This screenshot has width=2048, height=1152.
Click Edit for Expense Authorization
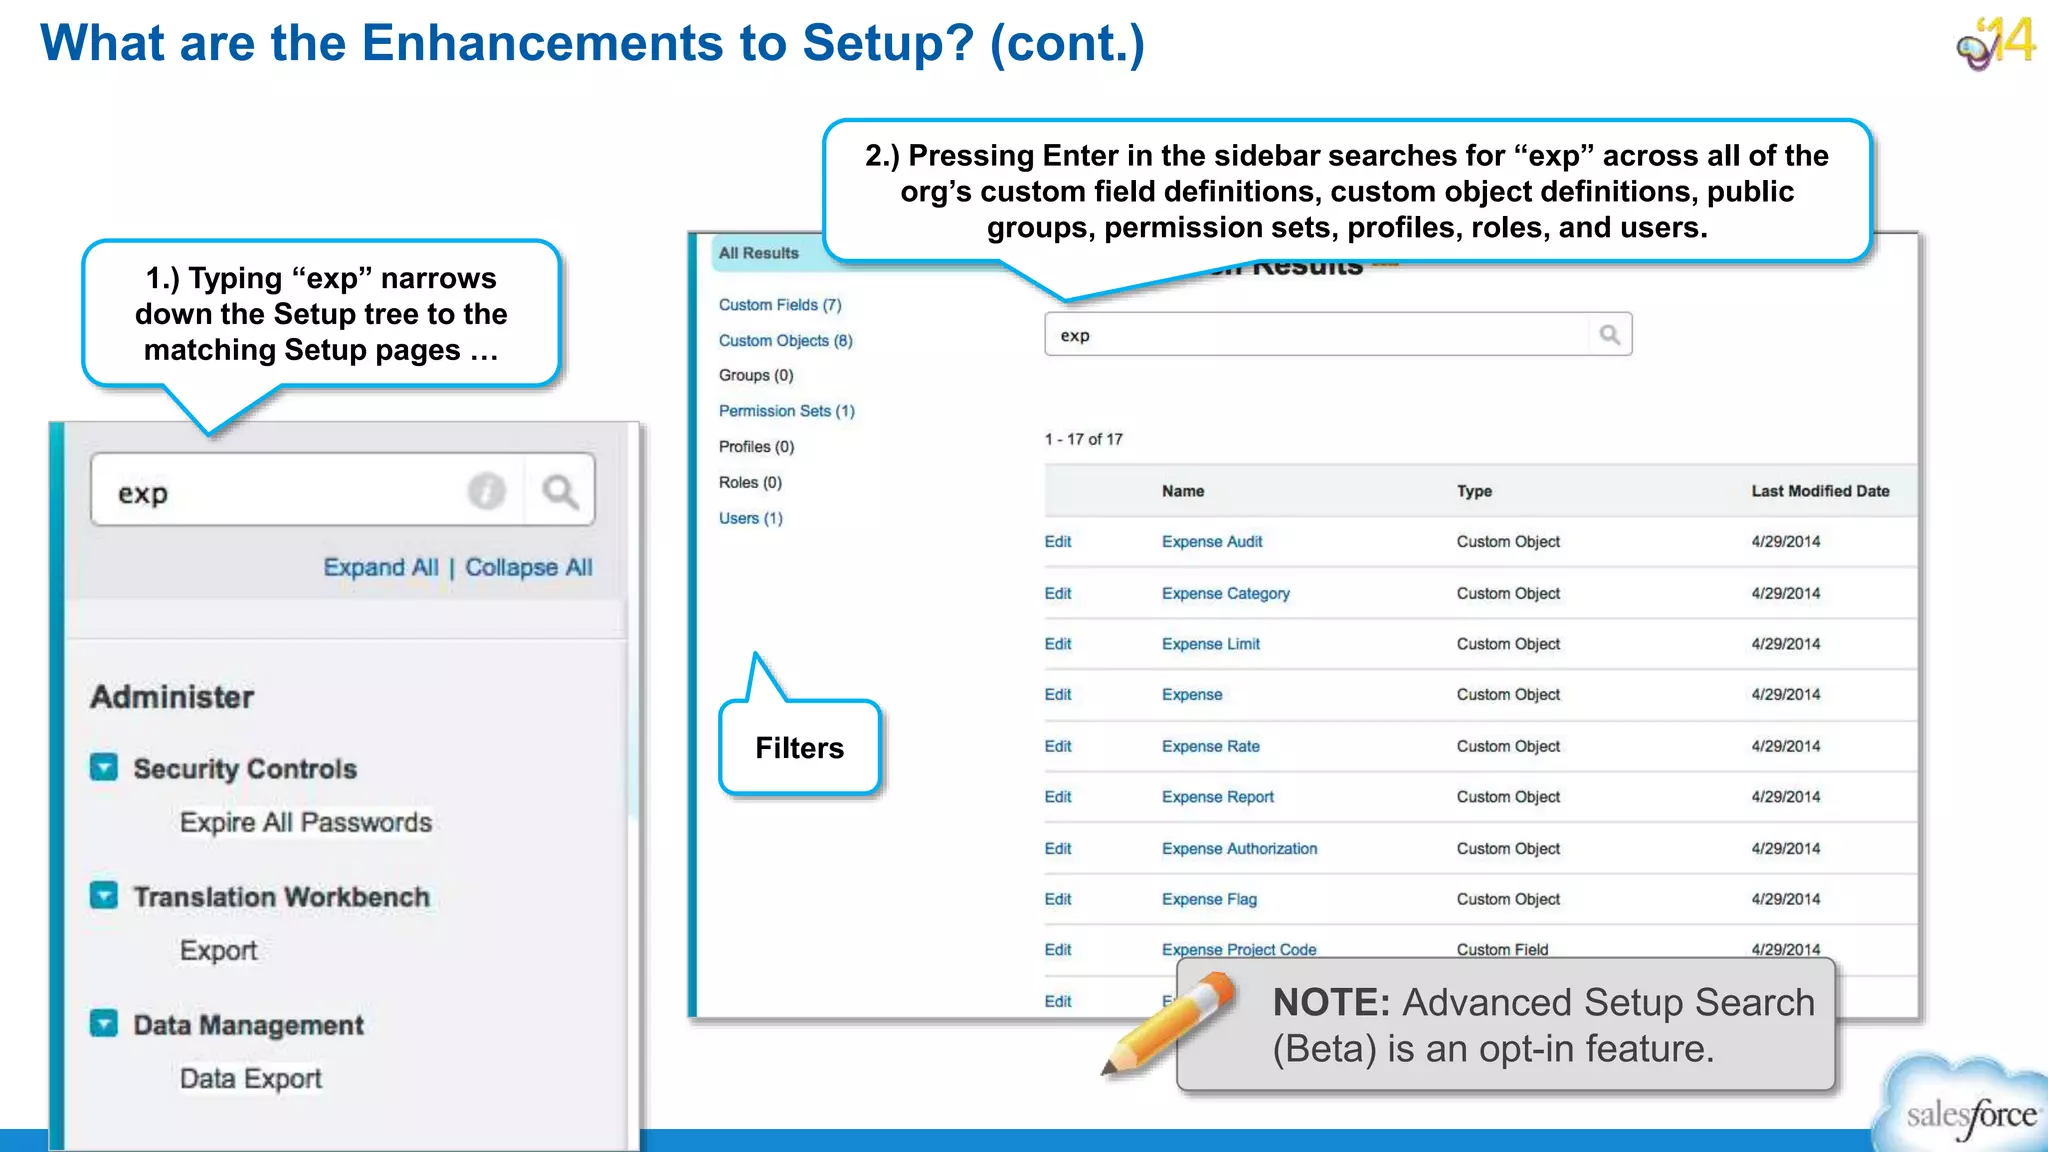coord(1058,849)
